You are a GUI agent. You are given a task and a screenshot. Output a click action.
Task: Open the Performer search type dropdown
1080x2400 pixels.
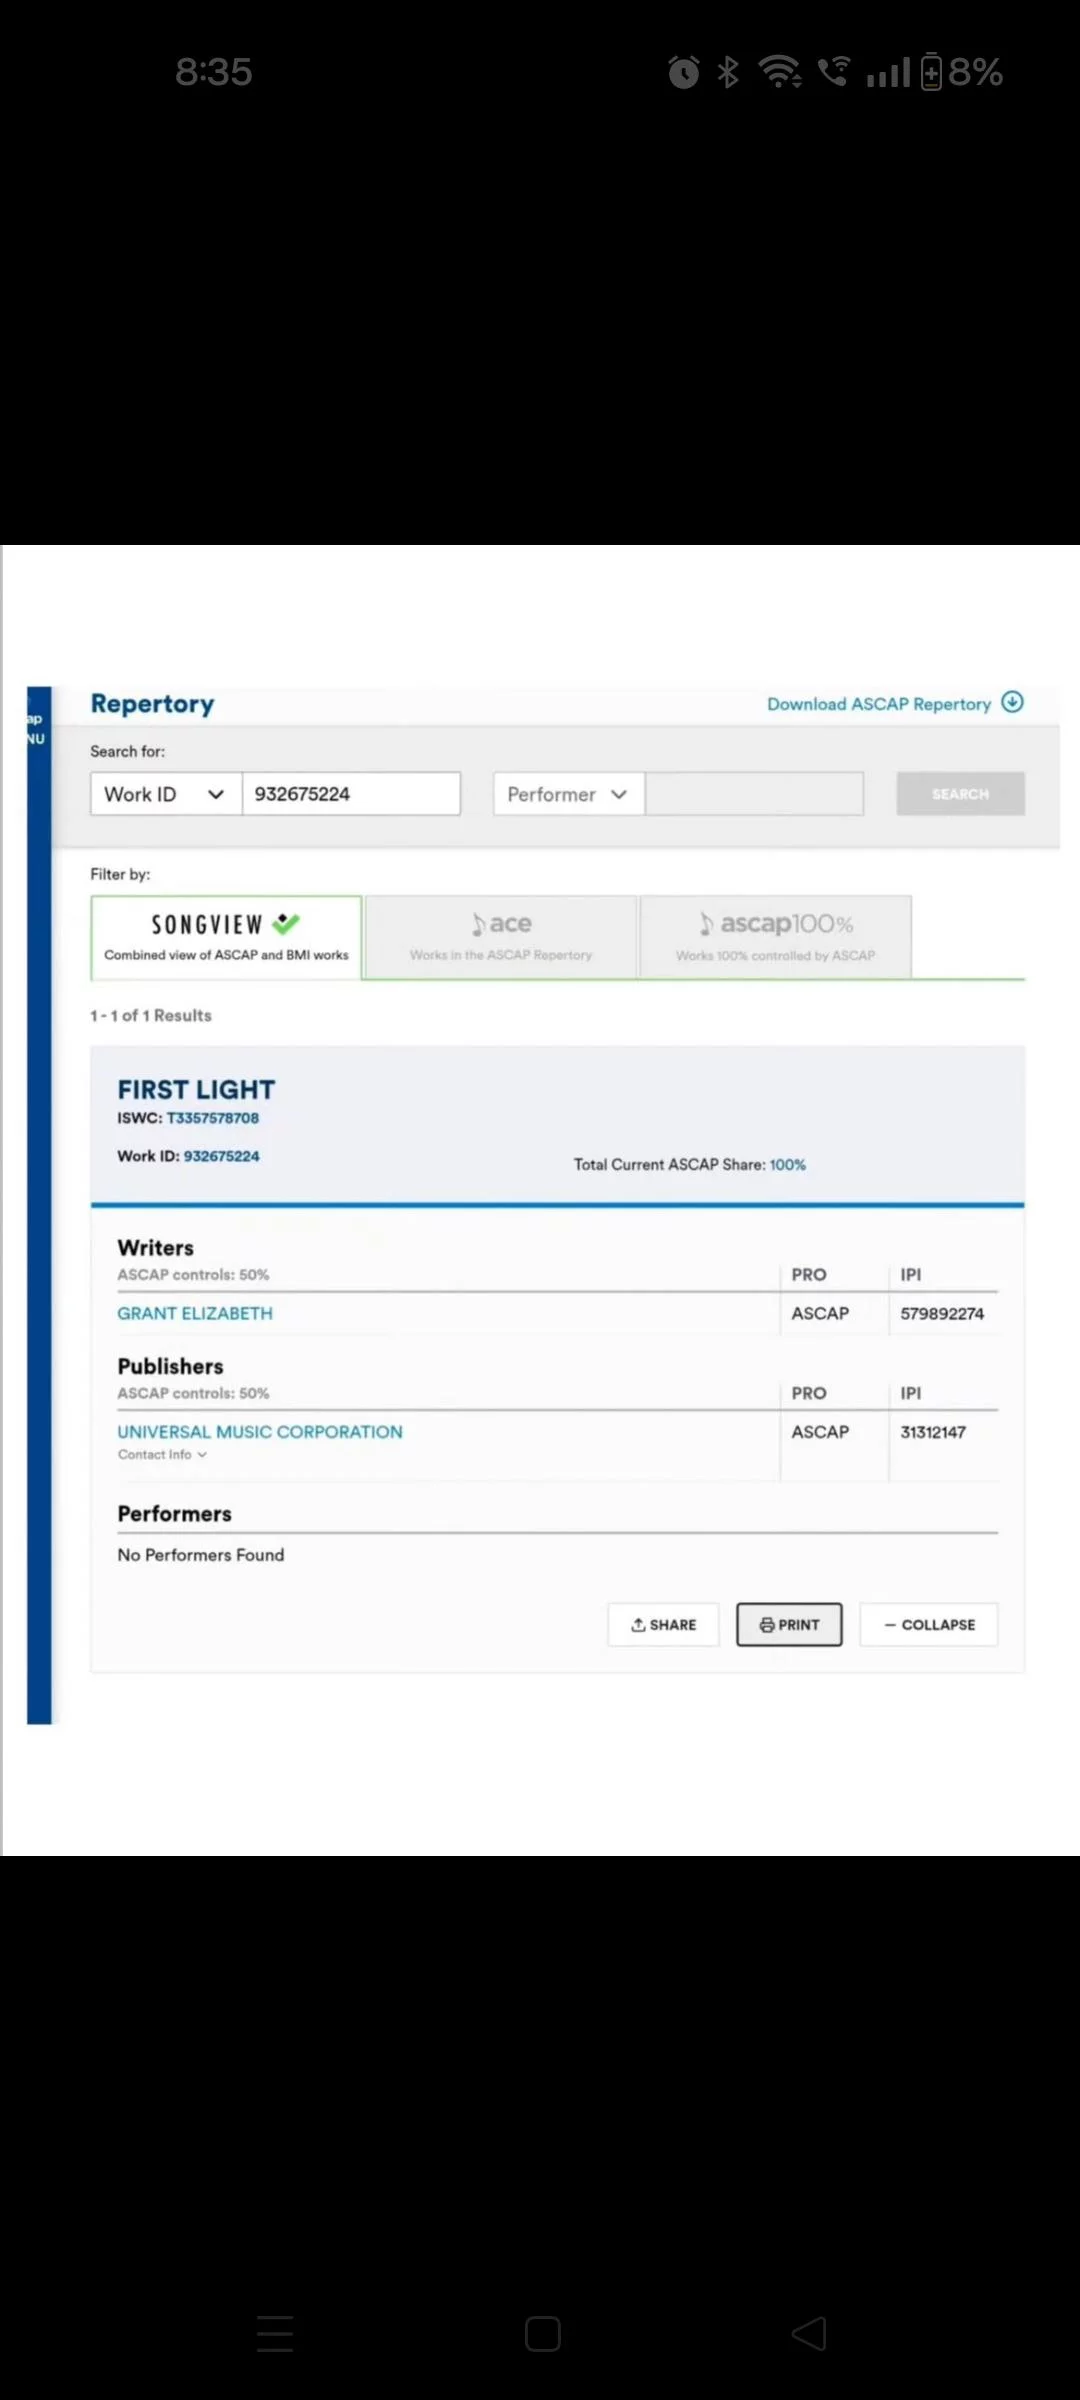coord(568,794)
